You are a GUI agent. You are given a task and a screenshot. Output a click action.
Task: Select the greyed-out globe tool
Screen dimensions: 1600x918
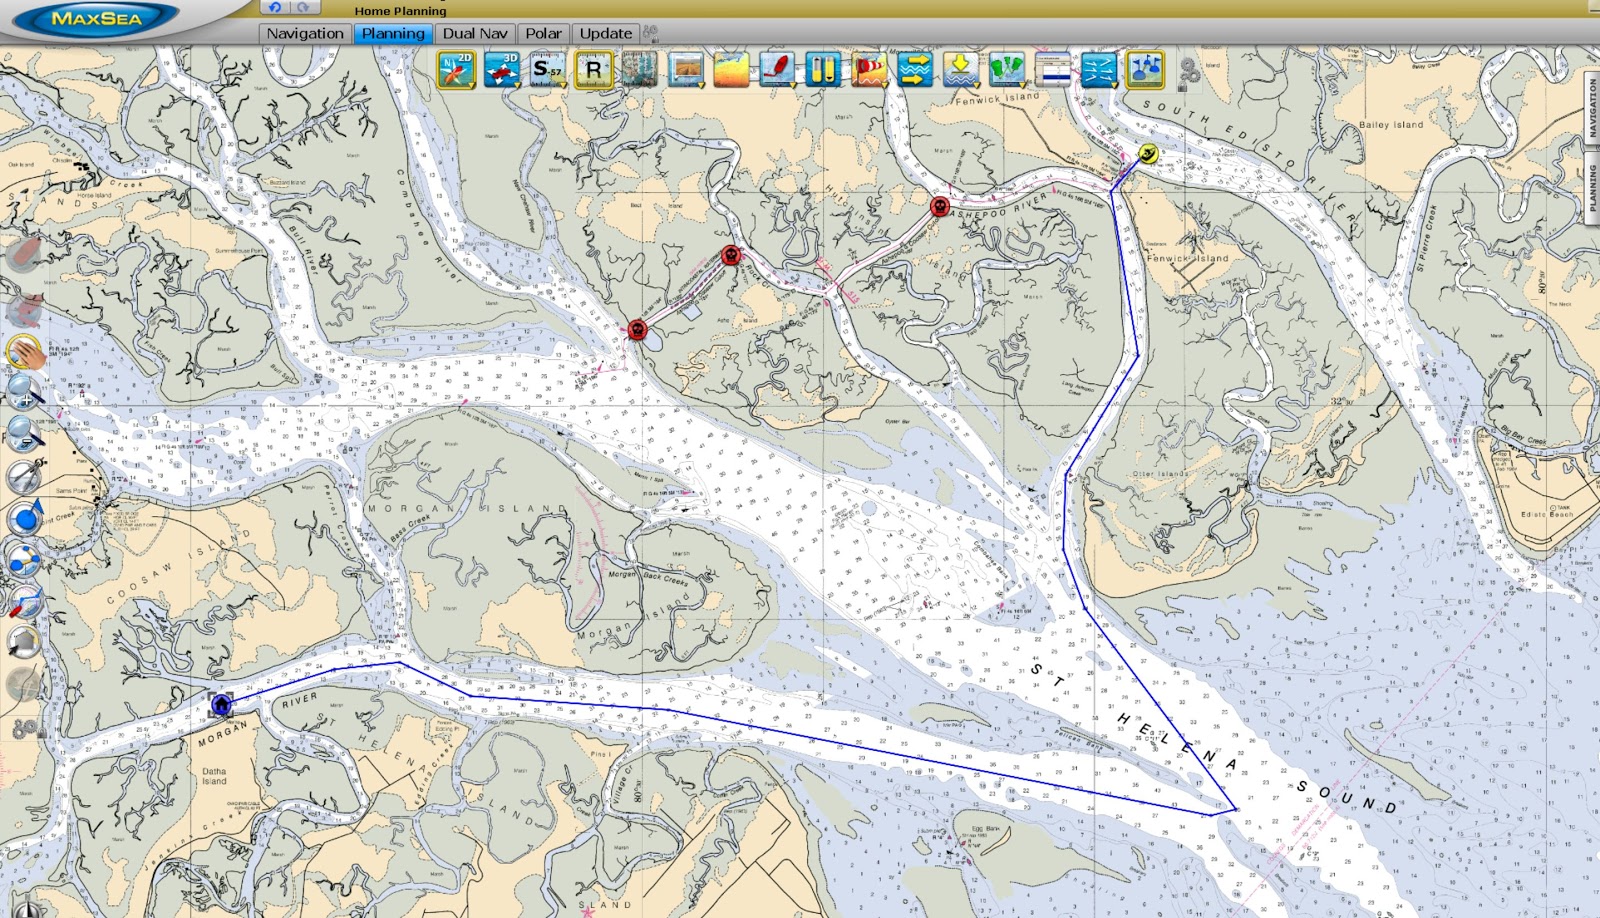24,684
